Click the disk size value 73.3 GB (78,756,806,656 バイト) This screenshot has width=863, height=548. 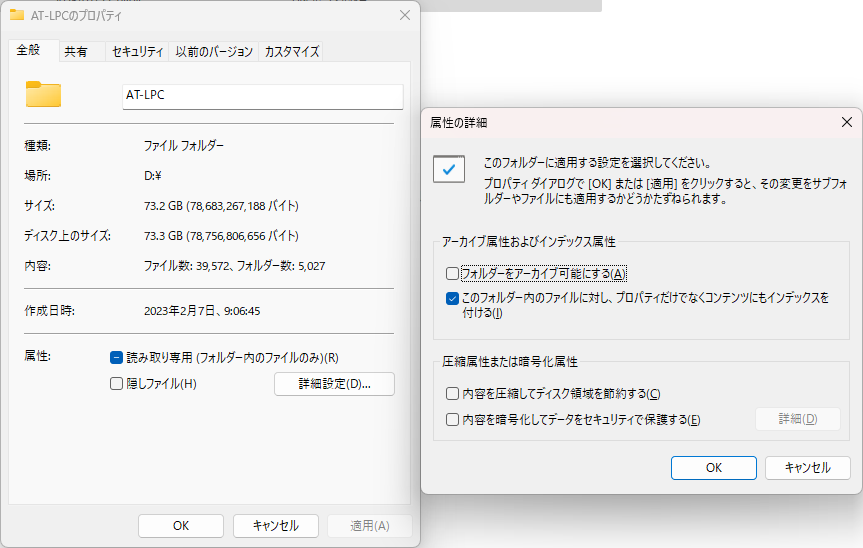pos(221,236)
